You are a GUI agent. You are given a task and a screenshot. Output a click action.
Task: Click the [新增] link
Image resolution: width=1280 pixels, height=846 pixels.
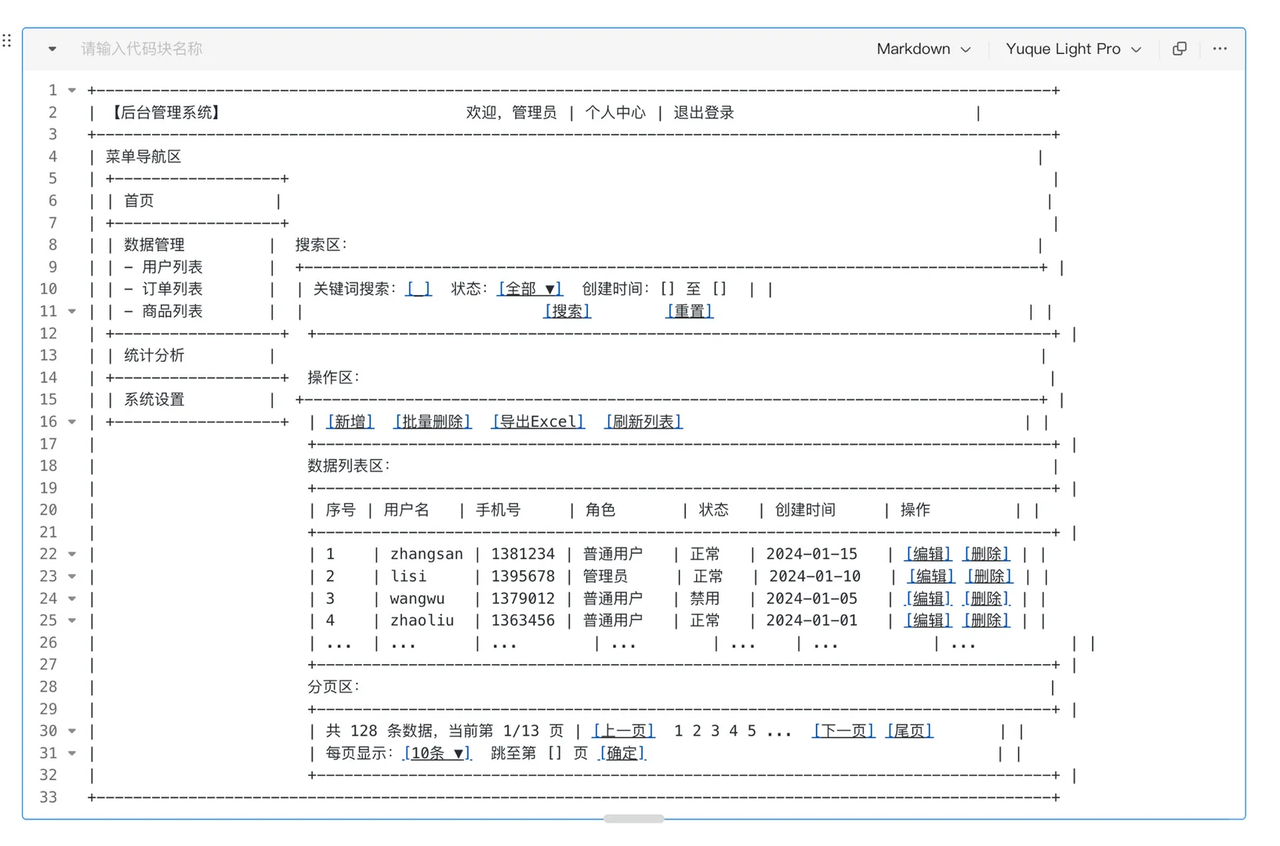350,421
